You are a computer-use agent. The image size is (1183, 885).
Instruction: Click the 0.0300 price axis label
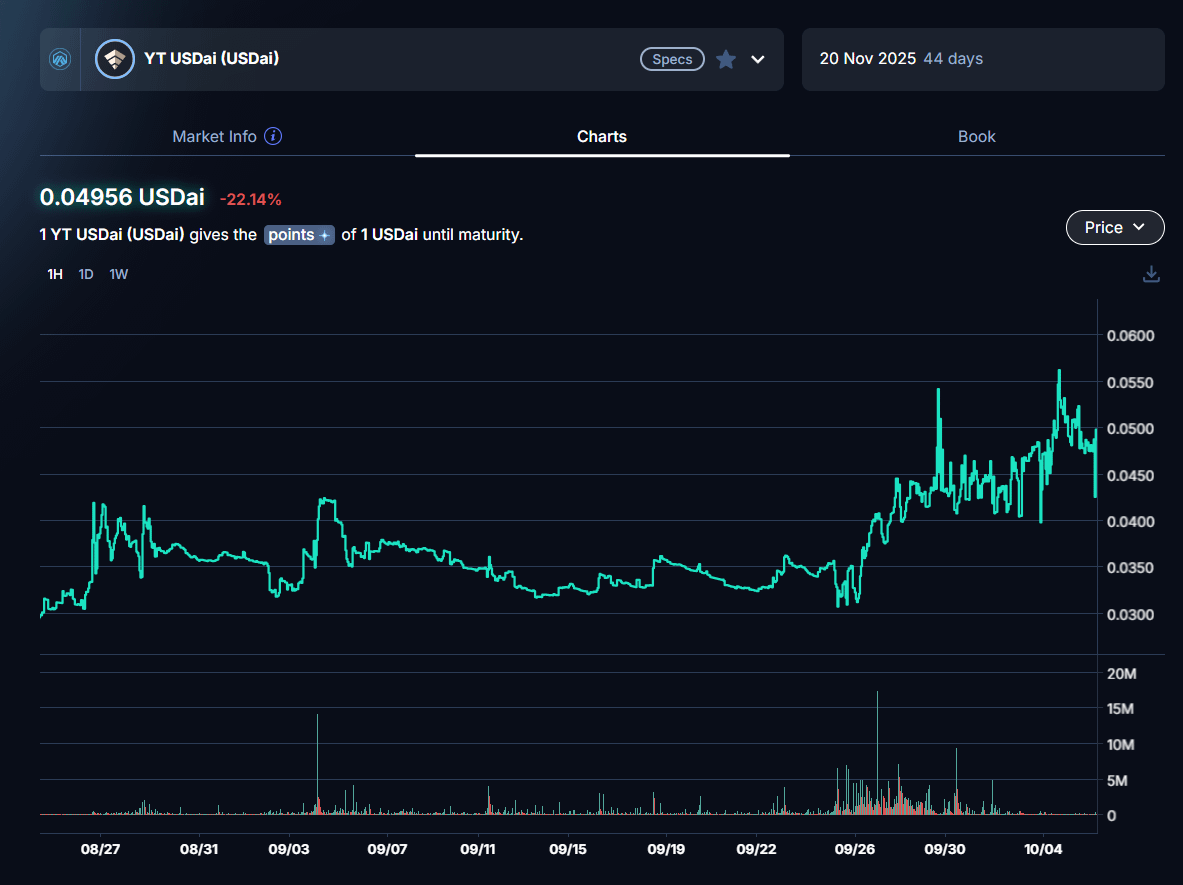click(1130, 615)
